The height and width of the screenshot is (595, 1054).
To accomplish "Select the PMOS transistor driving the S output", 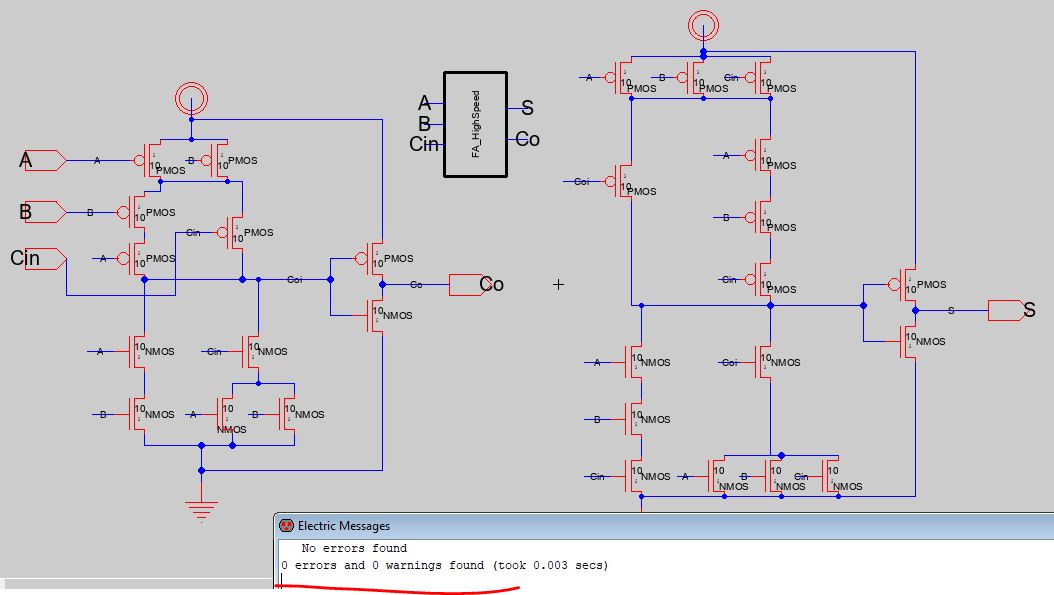I will (910, 284).
